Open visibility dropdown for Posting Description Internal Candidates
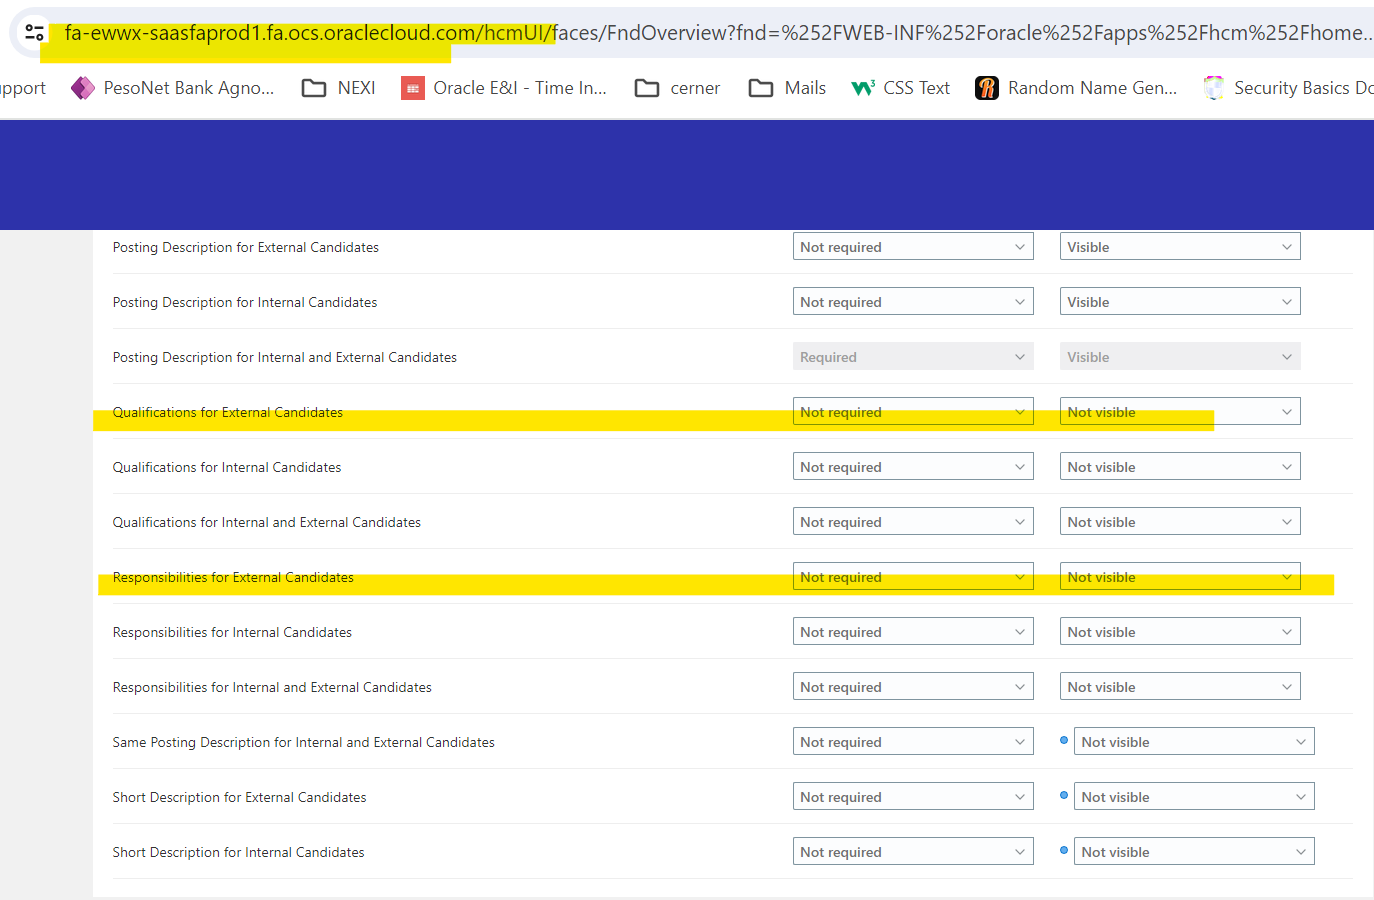This screenshot has width=1374, height=900. [x=1180, y=302]
